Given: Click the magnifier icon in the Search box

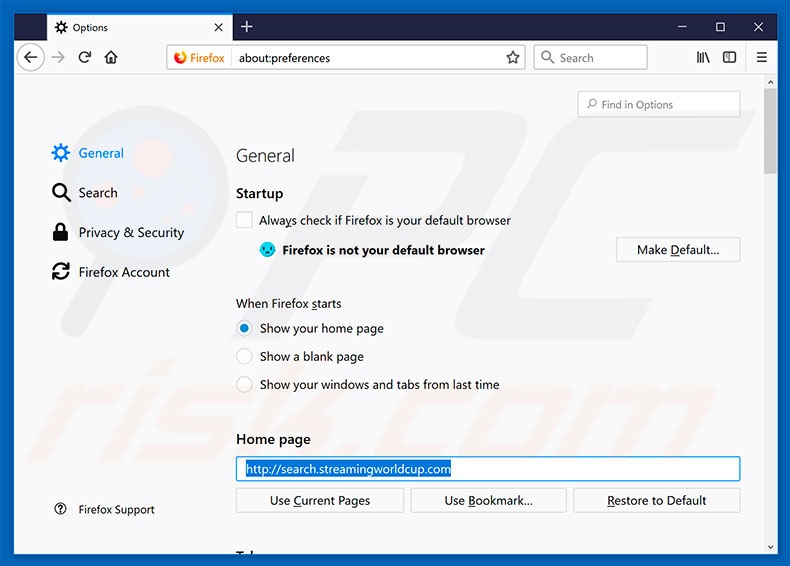Looking at the screenshot, I should [x=547, y=57].
